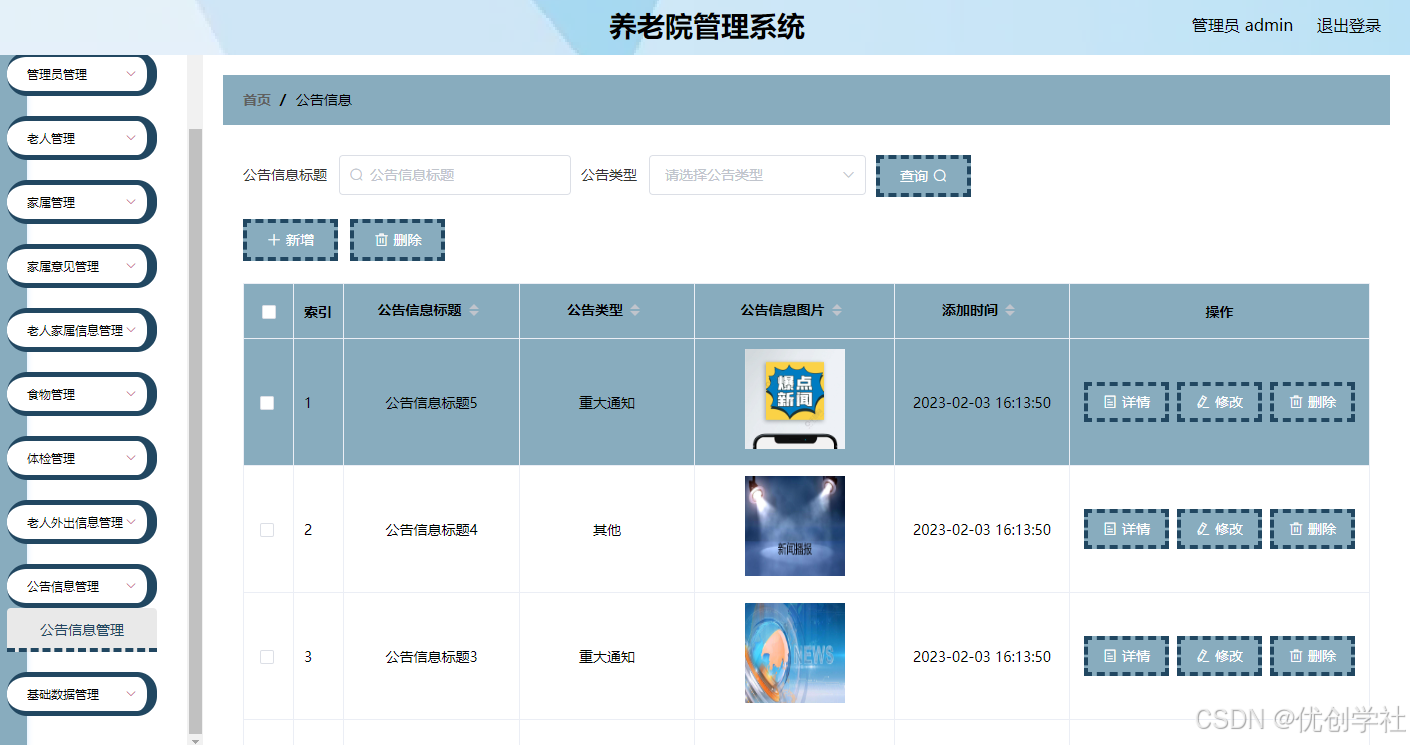
Task: Open the 爆点新闻 thumbnail image
Action: pos(795,399)
